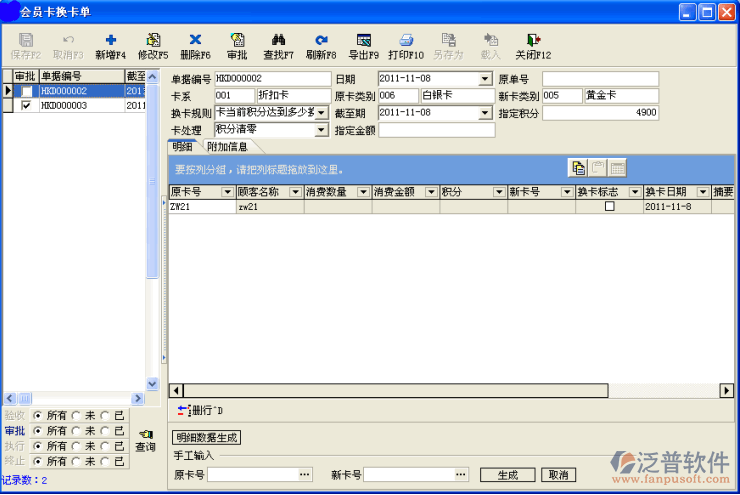Click the 单据编号 column header
Screen dimensions: 740x495
[x=82, y=76]
